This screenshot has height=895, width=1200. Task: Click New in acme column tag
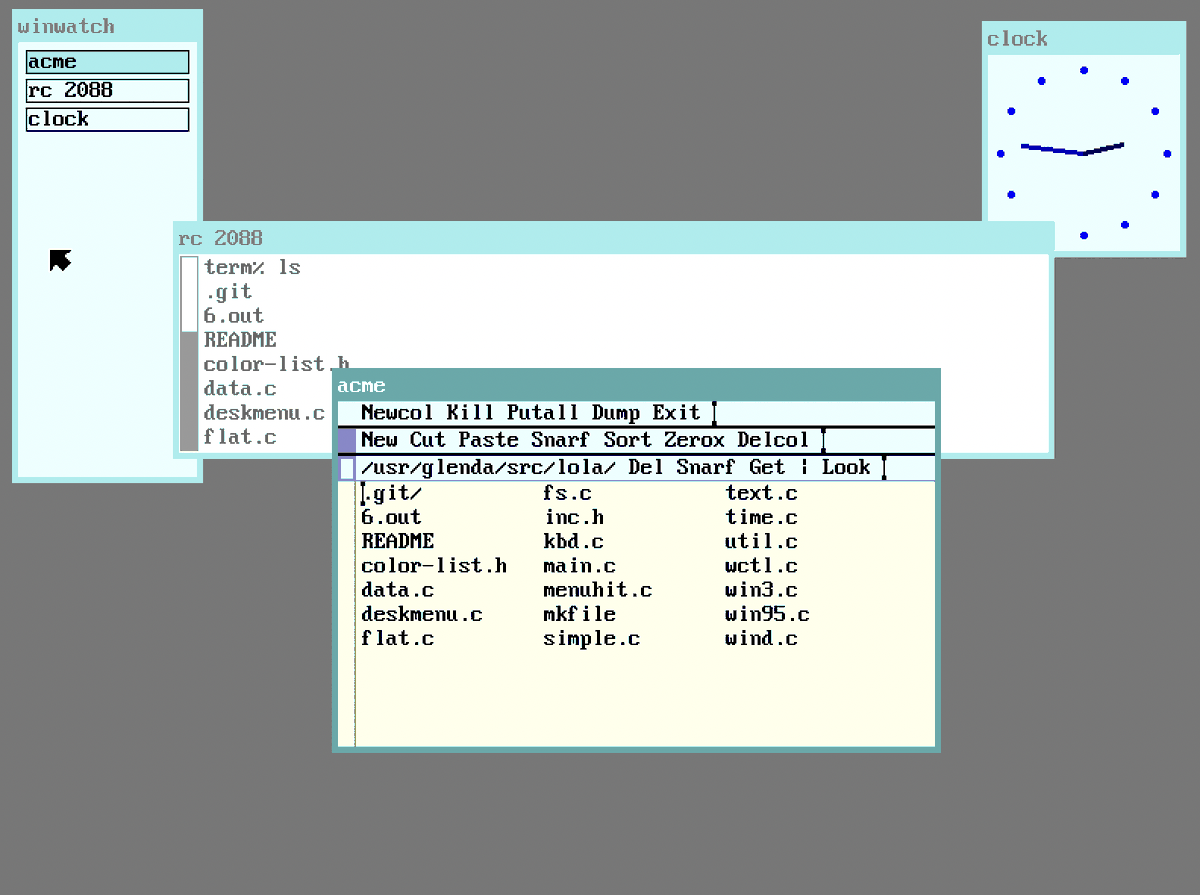point(379,440)
